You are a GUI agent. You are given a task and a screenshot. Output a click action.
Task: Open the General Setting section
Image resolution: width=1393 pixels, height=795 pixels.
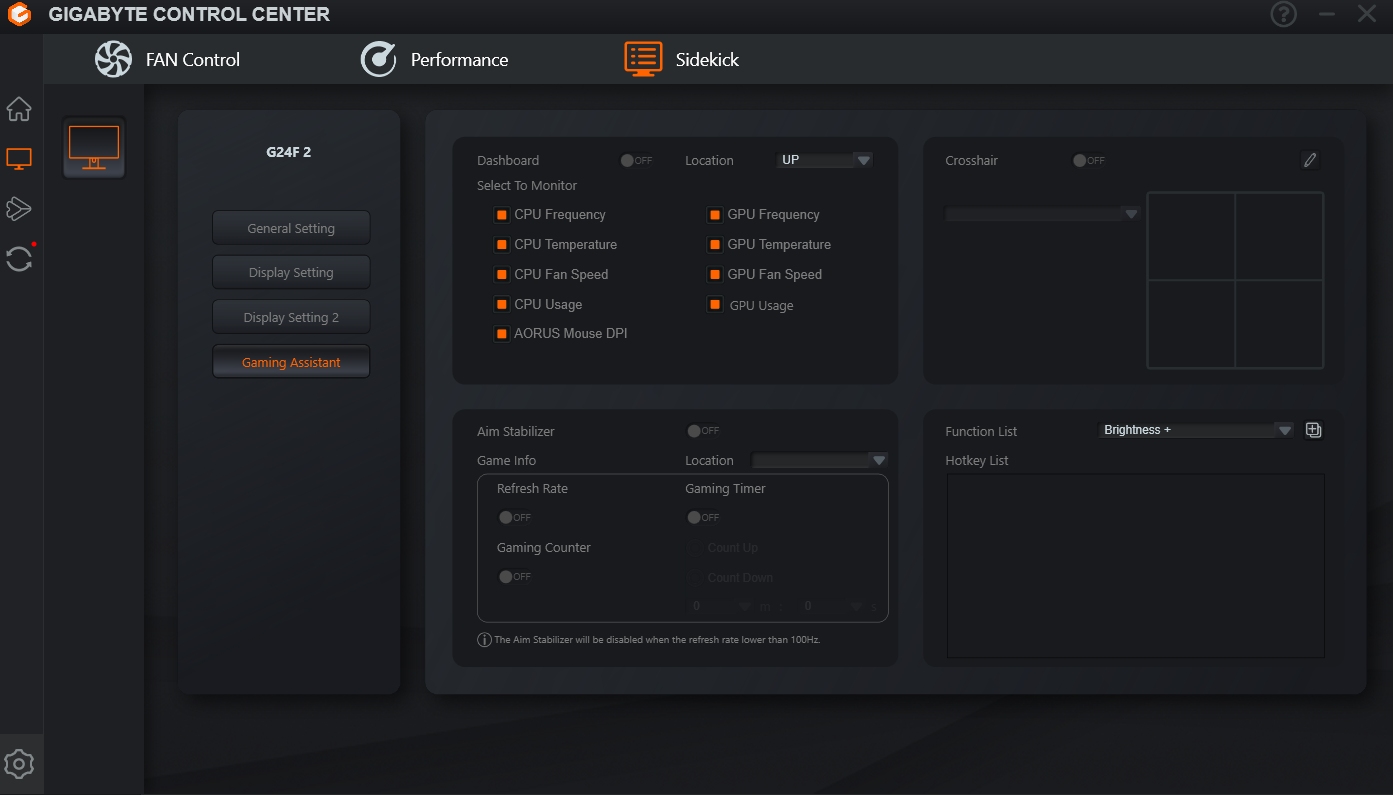[x=291, y=228]
